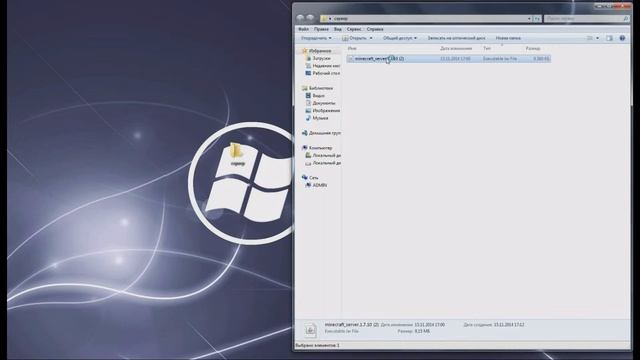Screen dimensions: 640x360
Task: Expand the Упорядочить dropdown
Action: [x=316, y=38]
